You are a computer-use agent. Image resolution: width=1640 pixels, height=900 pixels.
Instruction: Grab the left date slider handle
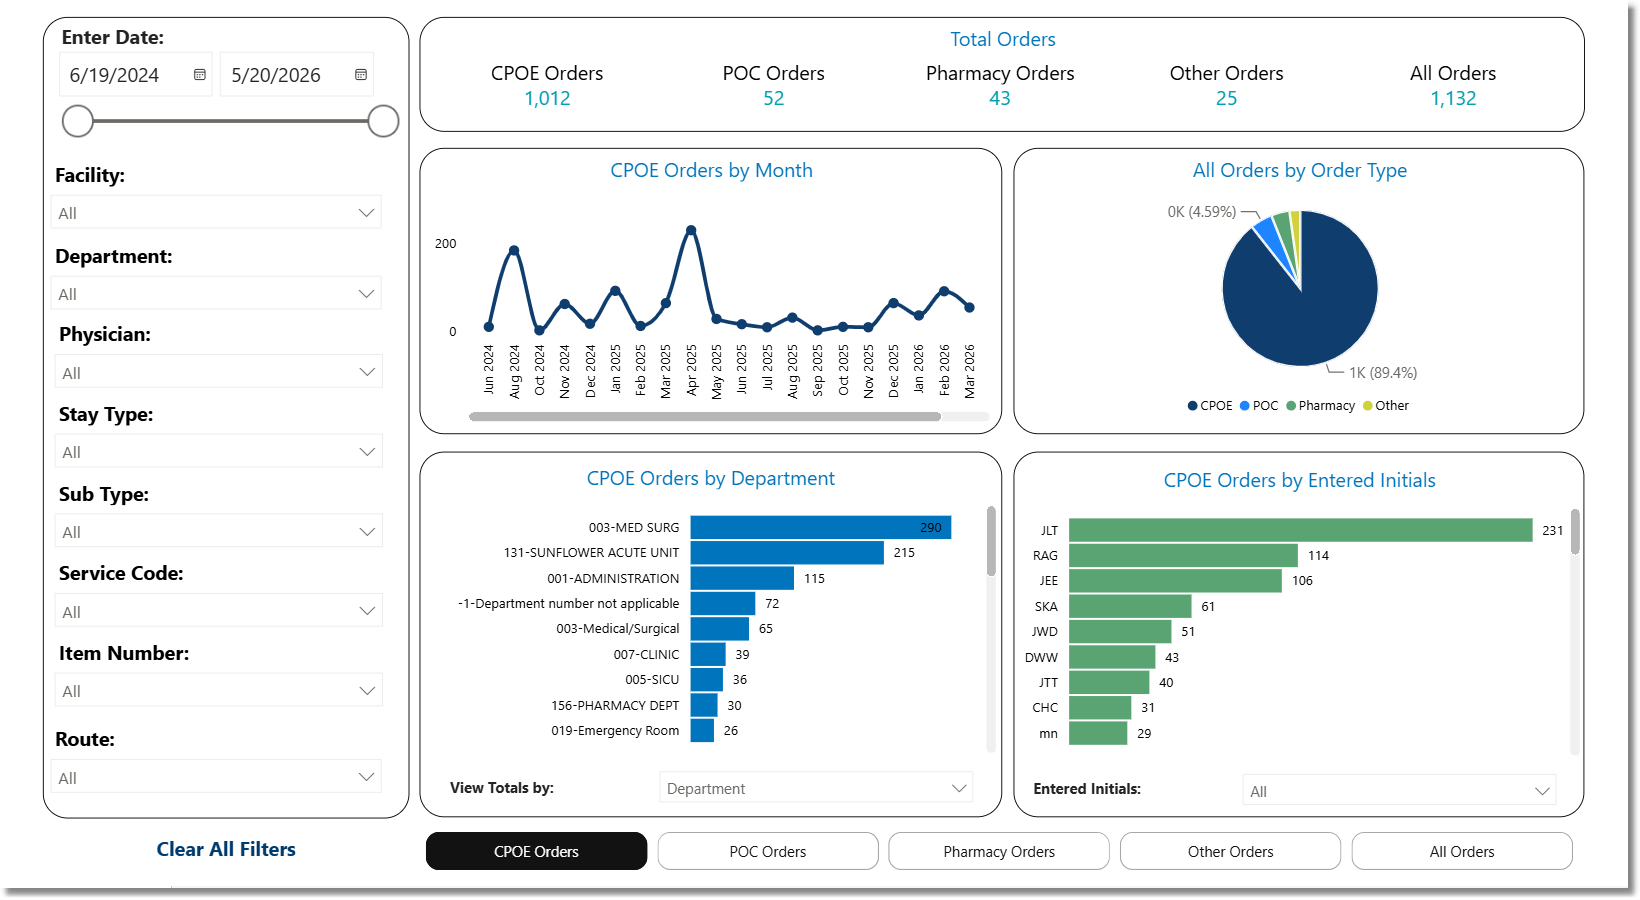[78, 121]
